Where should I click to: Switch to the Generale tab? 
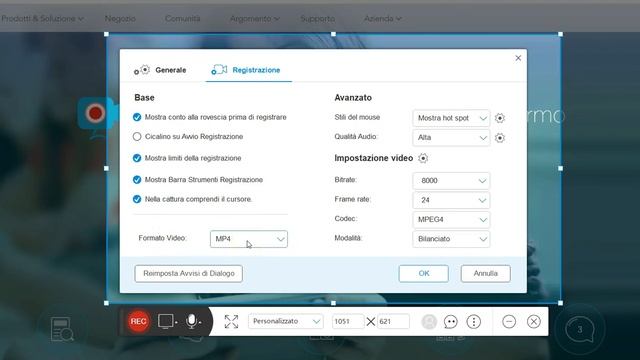[x=160, y=70]
